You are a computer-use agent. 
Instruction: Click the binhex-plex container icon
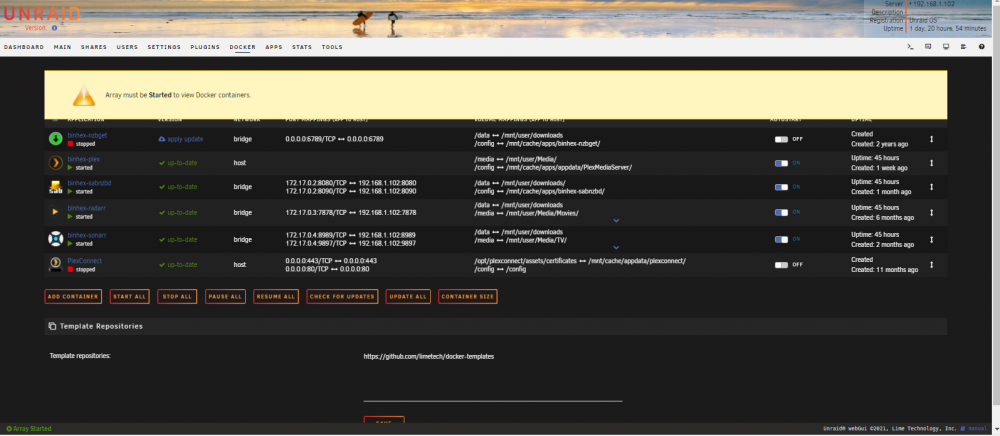click(x=55, y=163)
